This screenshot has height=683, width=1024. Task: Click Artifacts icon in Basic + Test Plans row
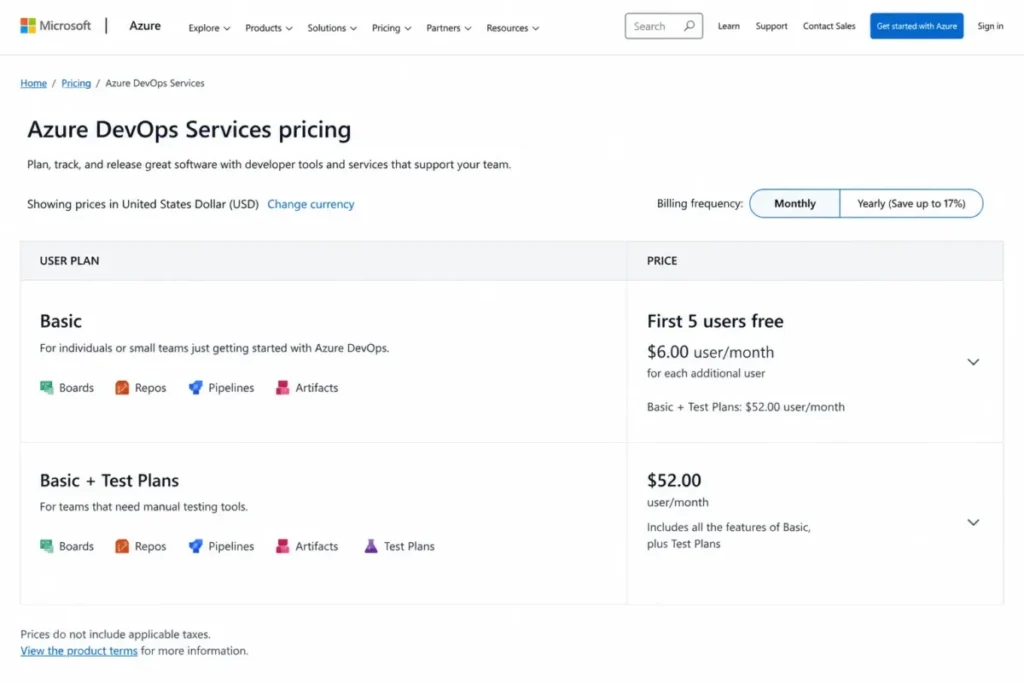point(282,546)
